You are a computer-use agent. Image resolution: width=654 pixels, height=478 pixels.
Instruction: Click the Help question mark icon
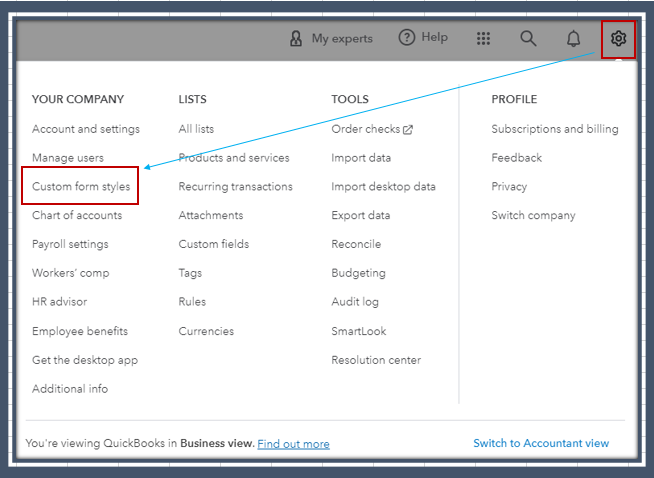pos(407,38)
